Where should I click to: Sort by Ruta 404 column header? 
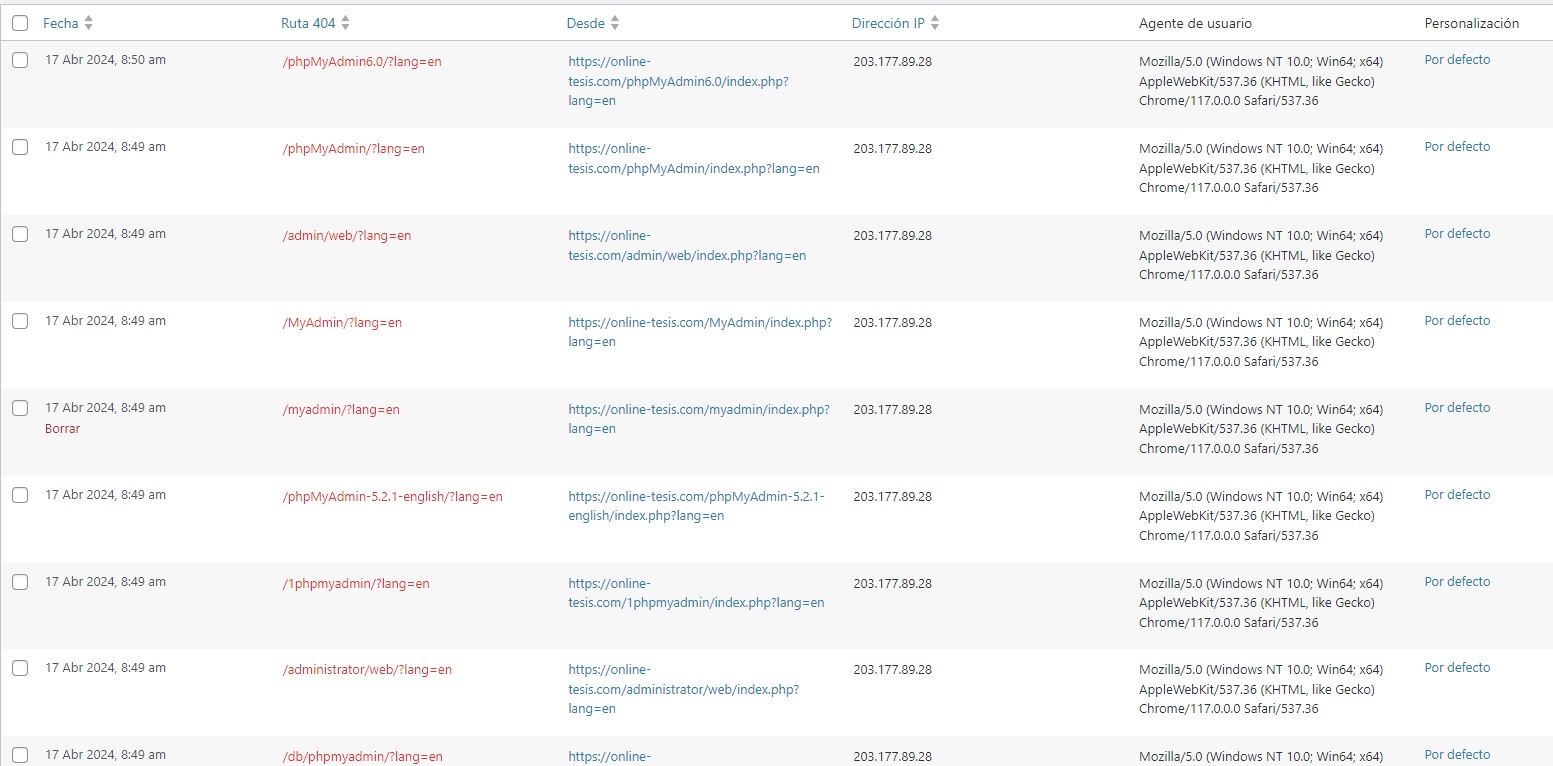[308, 23]
